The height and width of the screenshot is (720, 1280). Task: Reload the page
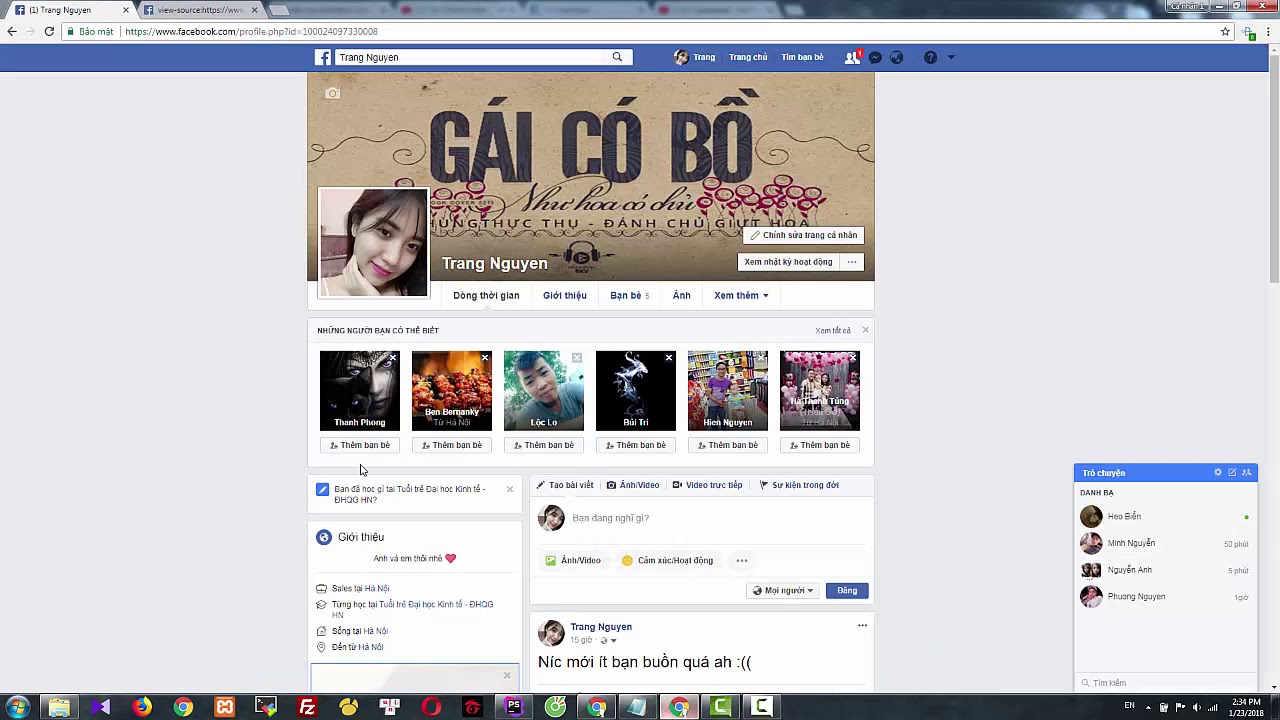pos(48,31)
